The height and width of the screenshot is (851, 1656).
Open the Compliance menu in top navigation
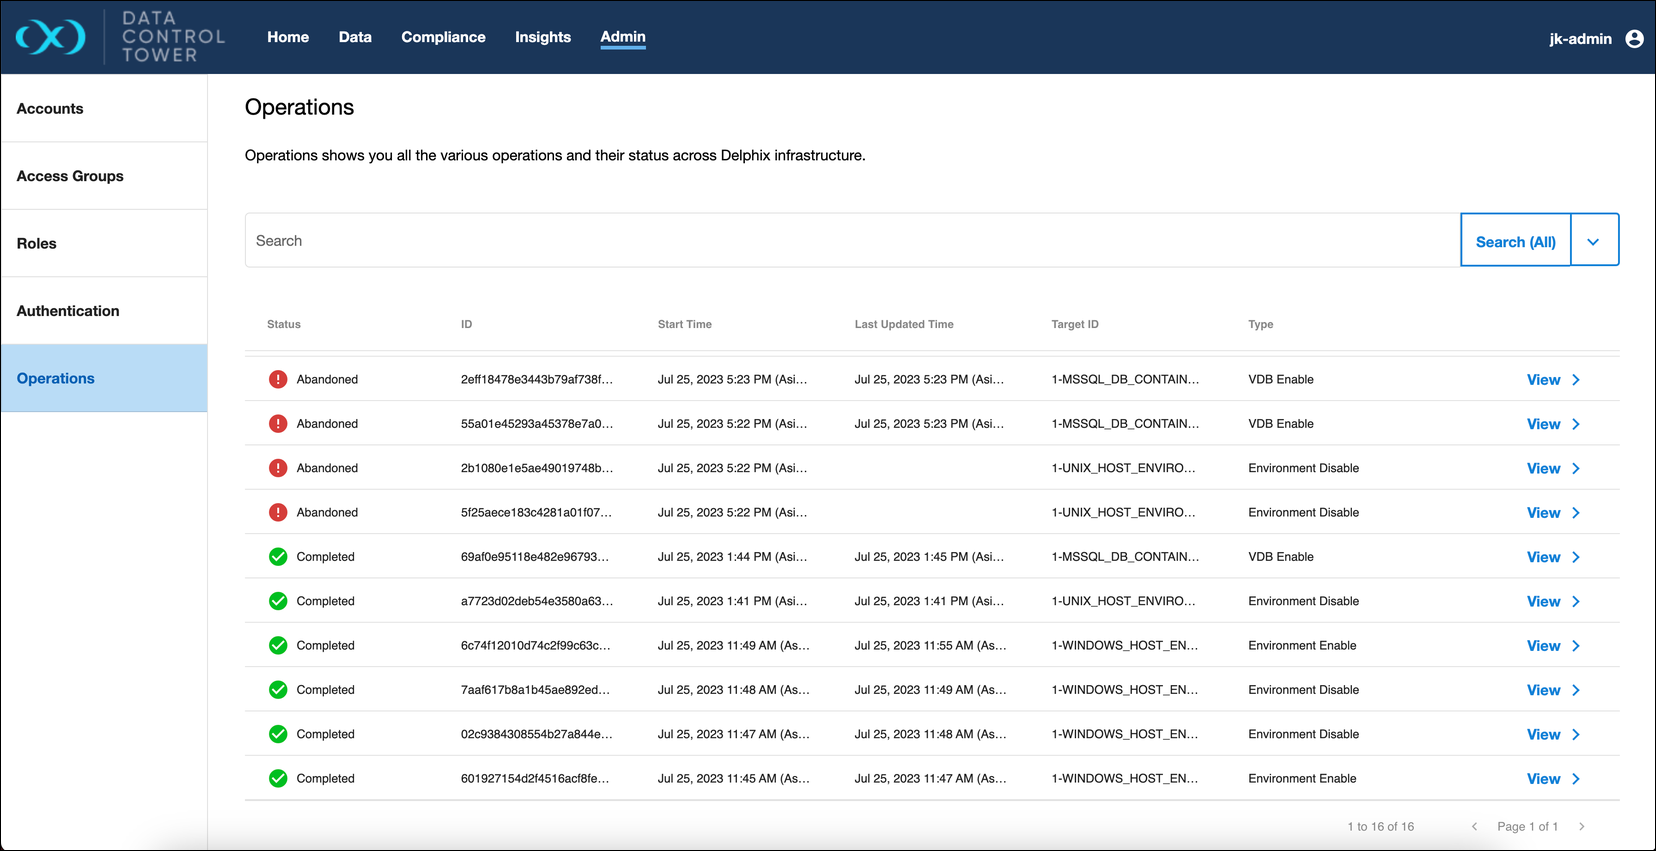point(443,37)
